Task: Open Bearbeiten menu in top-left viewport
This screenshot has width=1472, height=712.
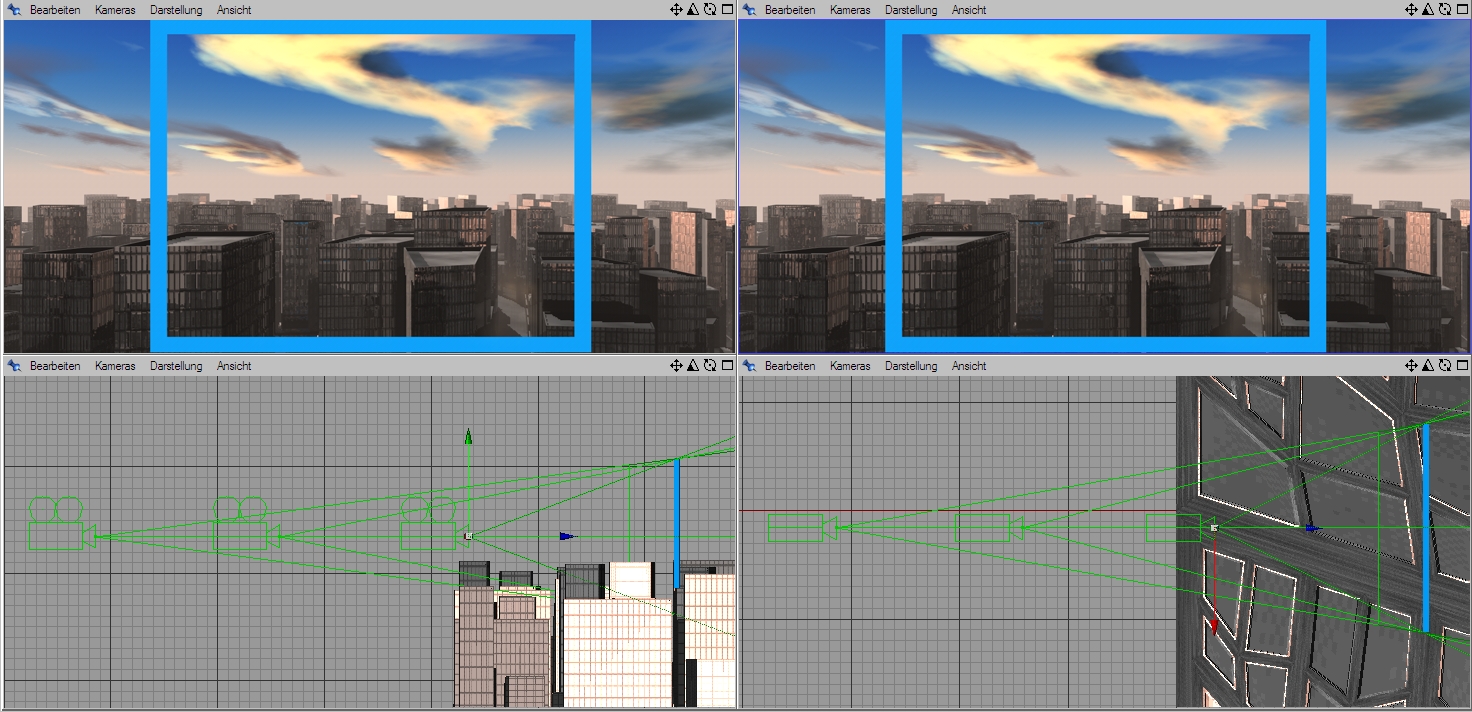Action: (55, 10)
